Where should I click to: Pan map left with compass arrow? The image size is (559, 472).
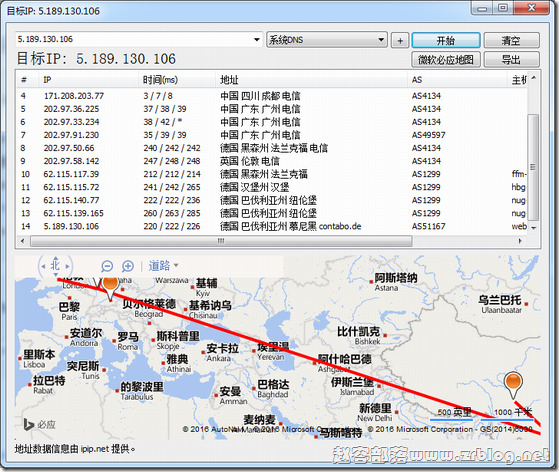(x=43, y=266)
